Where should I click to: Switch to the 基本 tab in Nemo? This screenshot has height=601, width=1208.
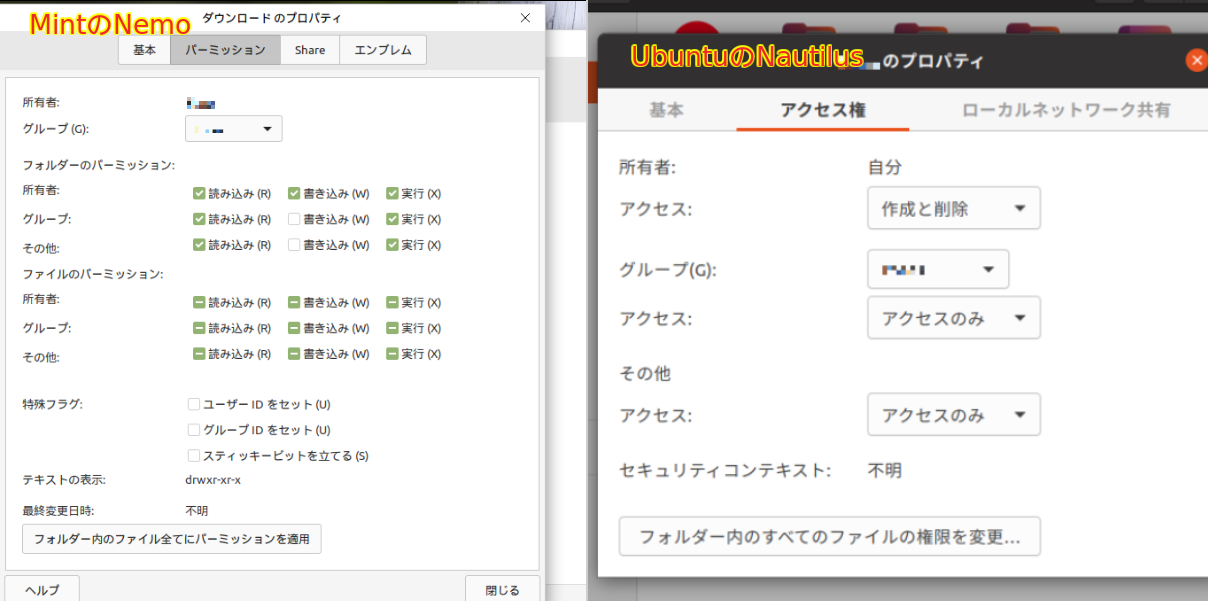pyautogui.click(x=145, y=50)
